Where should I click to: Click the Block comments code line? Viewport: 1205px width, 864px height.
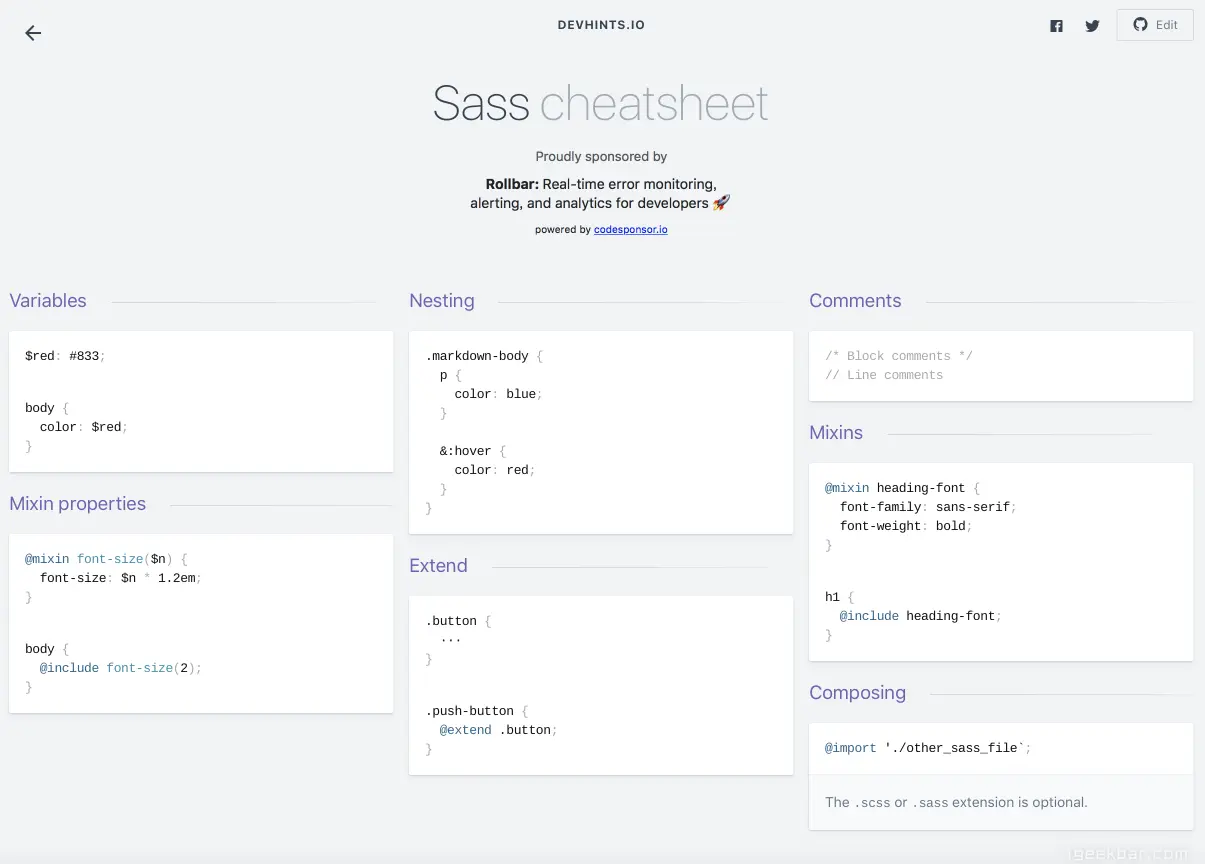(898, 356)
